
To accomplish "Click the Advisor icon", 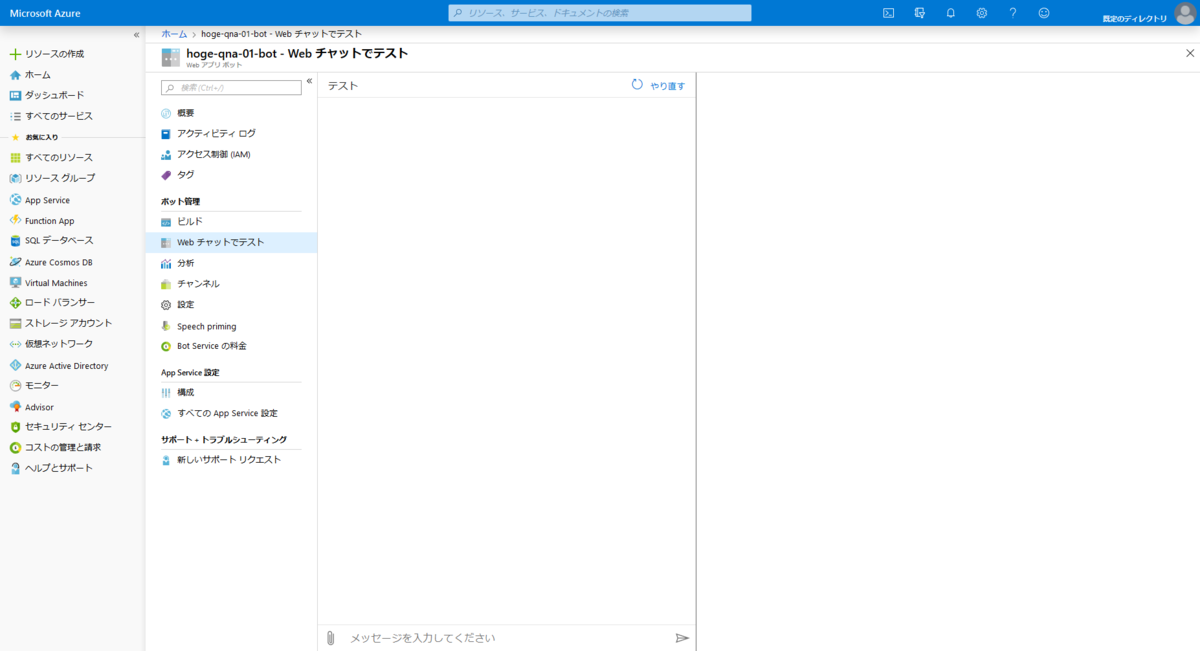I will 15,407.
